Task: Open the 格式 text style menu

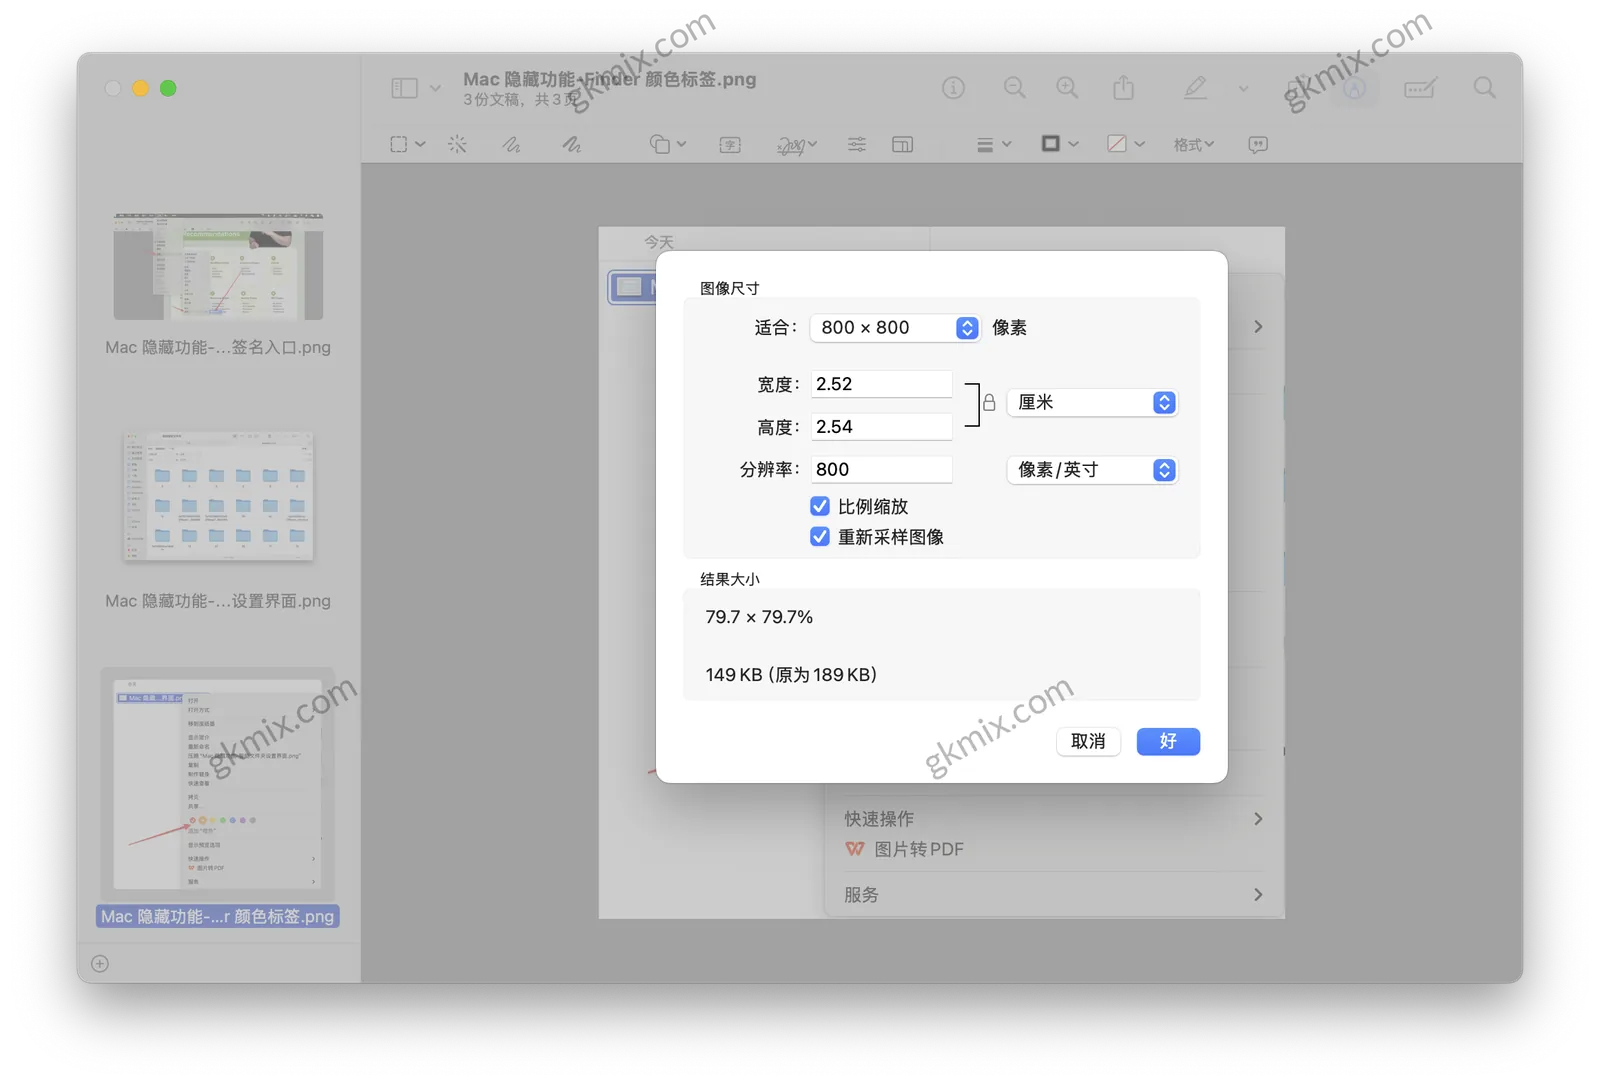Action: (1194, 144)
